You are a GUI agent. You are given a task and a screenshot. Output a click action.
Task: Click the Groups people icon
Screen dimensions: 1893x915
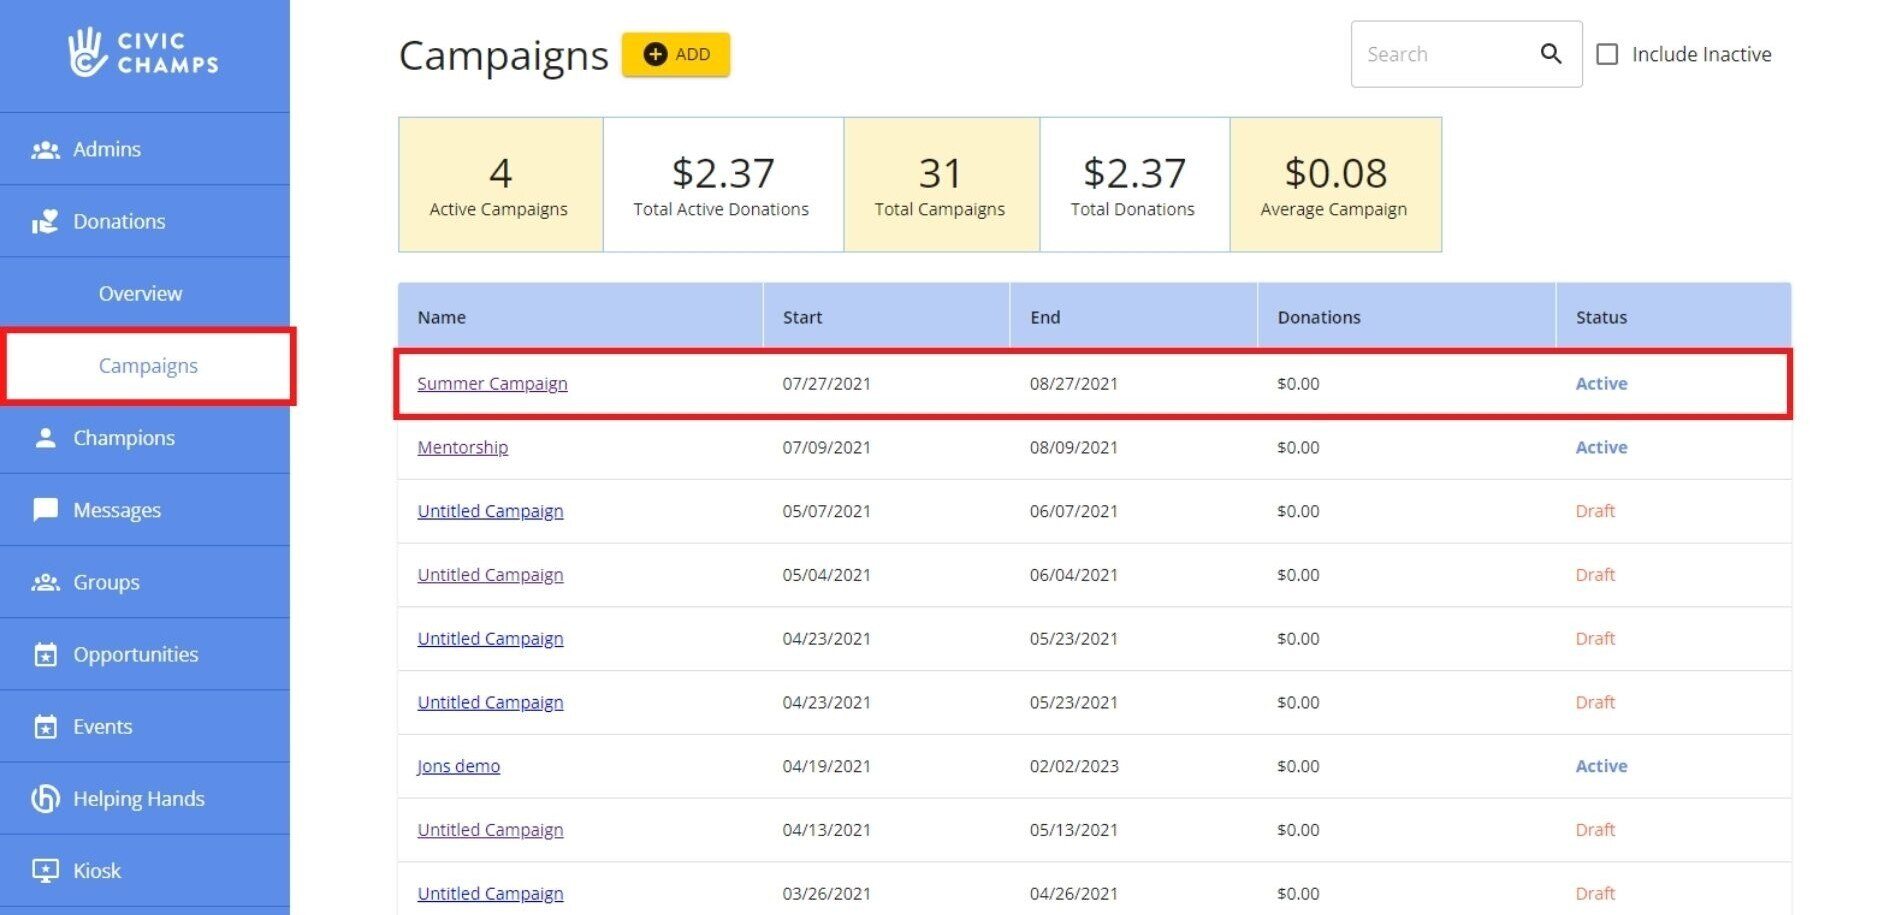45,582
